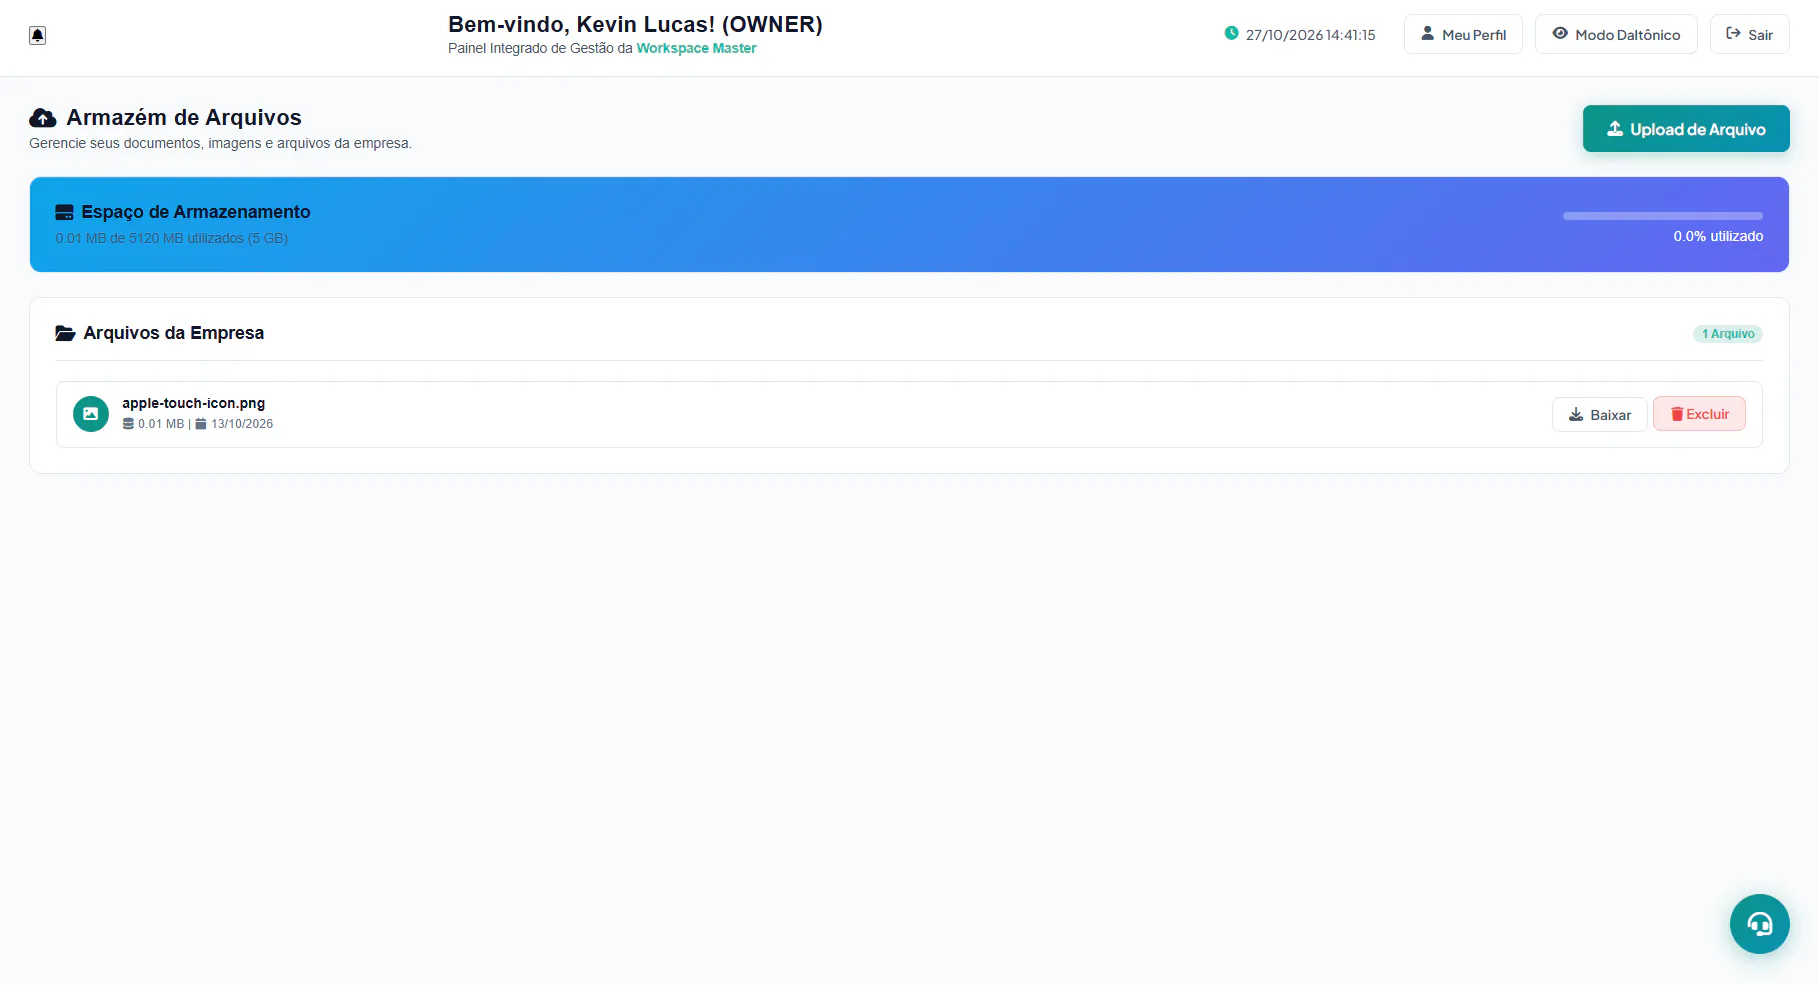The height and width of the screenshot is (985, 1819).
Task: Click the file date 13/10/2026
Action: [x=242, y=424]
